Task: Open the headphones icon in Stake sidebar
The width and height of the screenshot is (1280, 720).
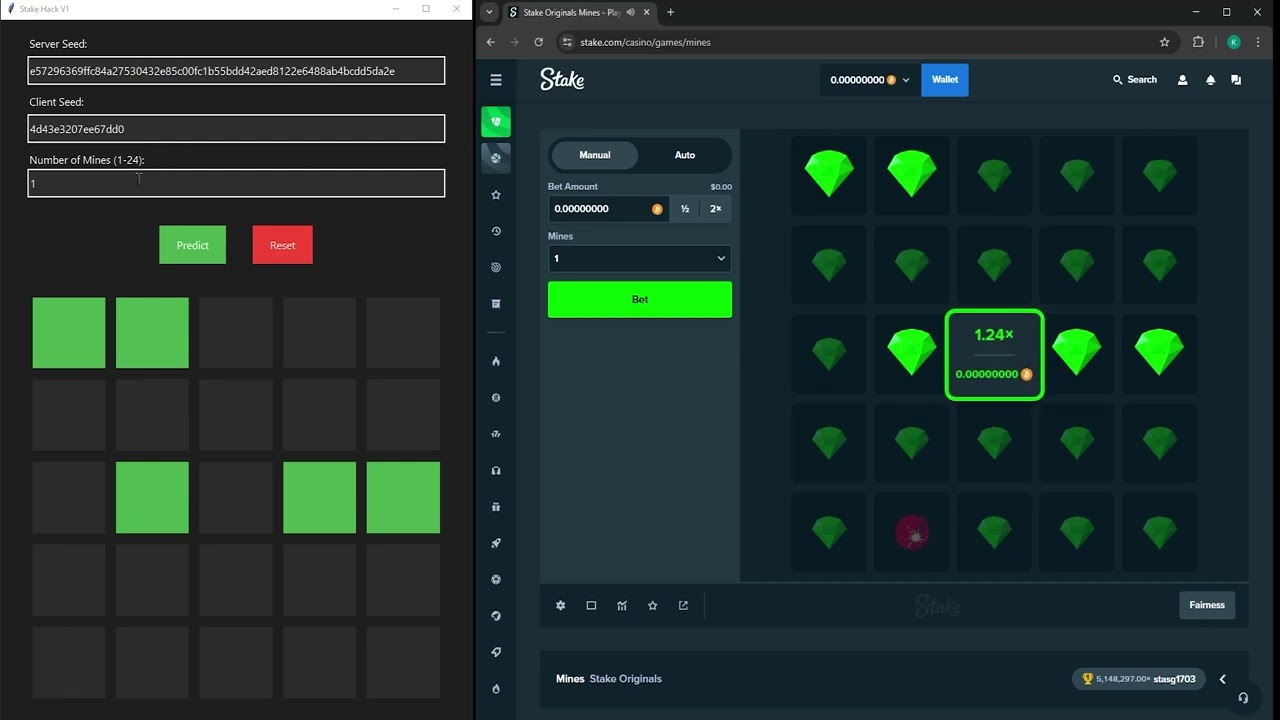Action: [496, 470]
